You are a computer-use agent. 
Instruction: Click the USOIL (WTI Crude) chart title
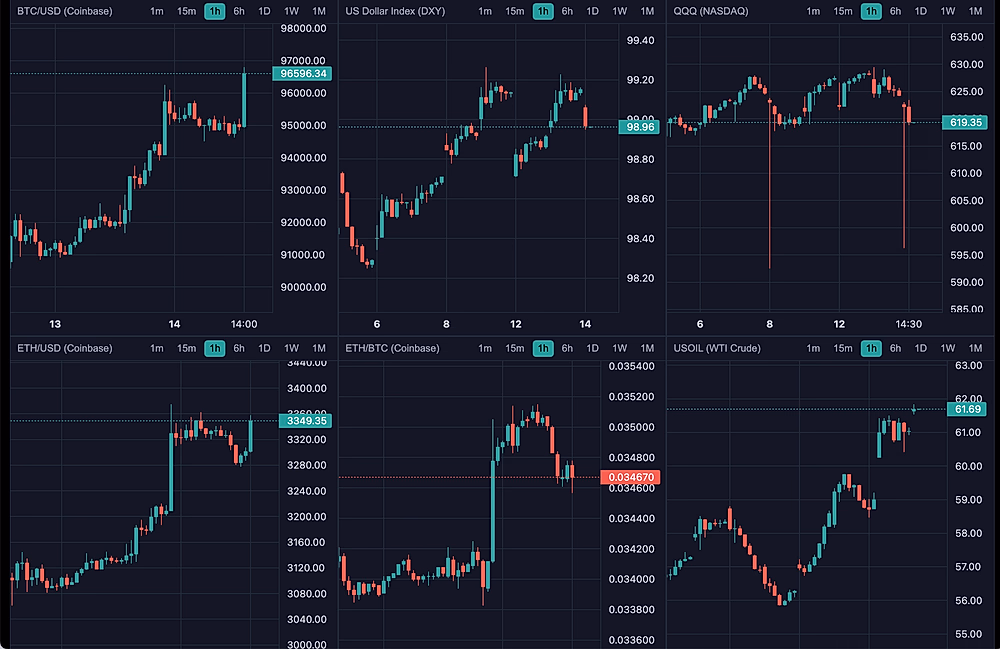pos(717,348)
